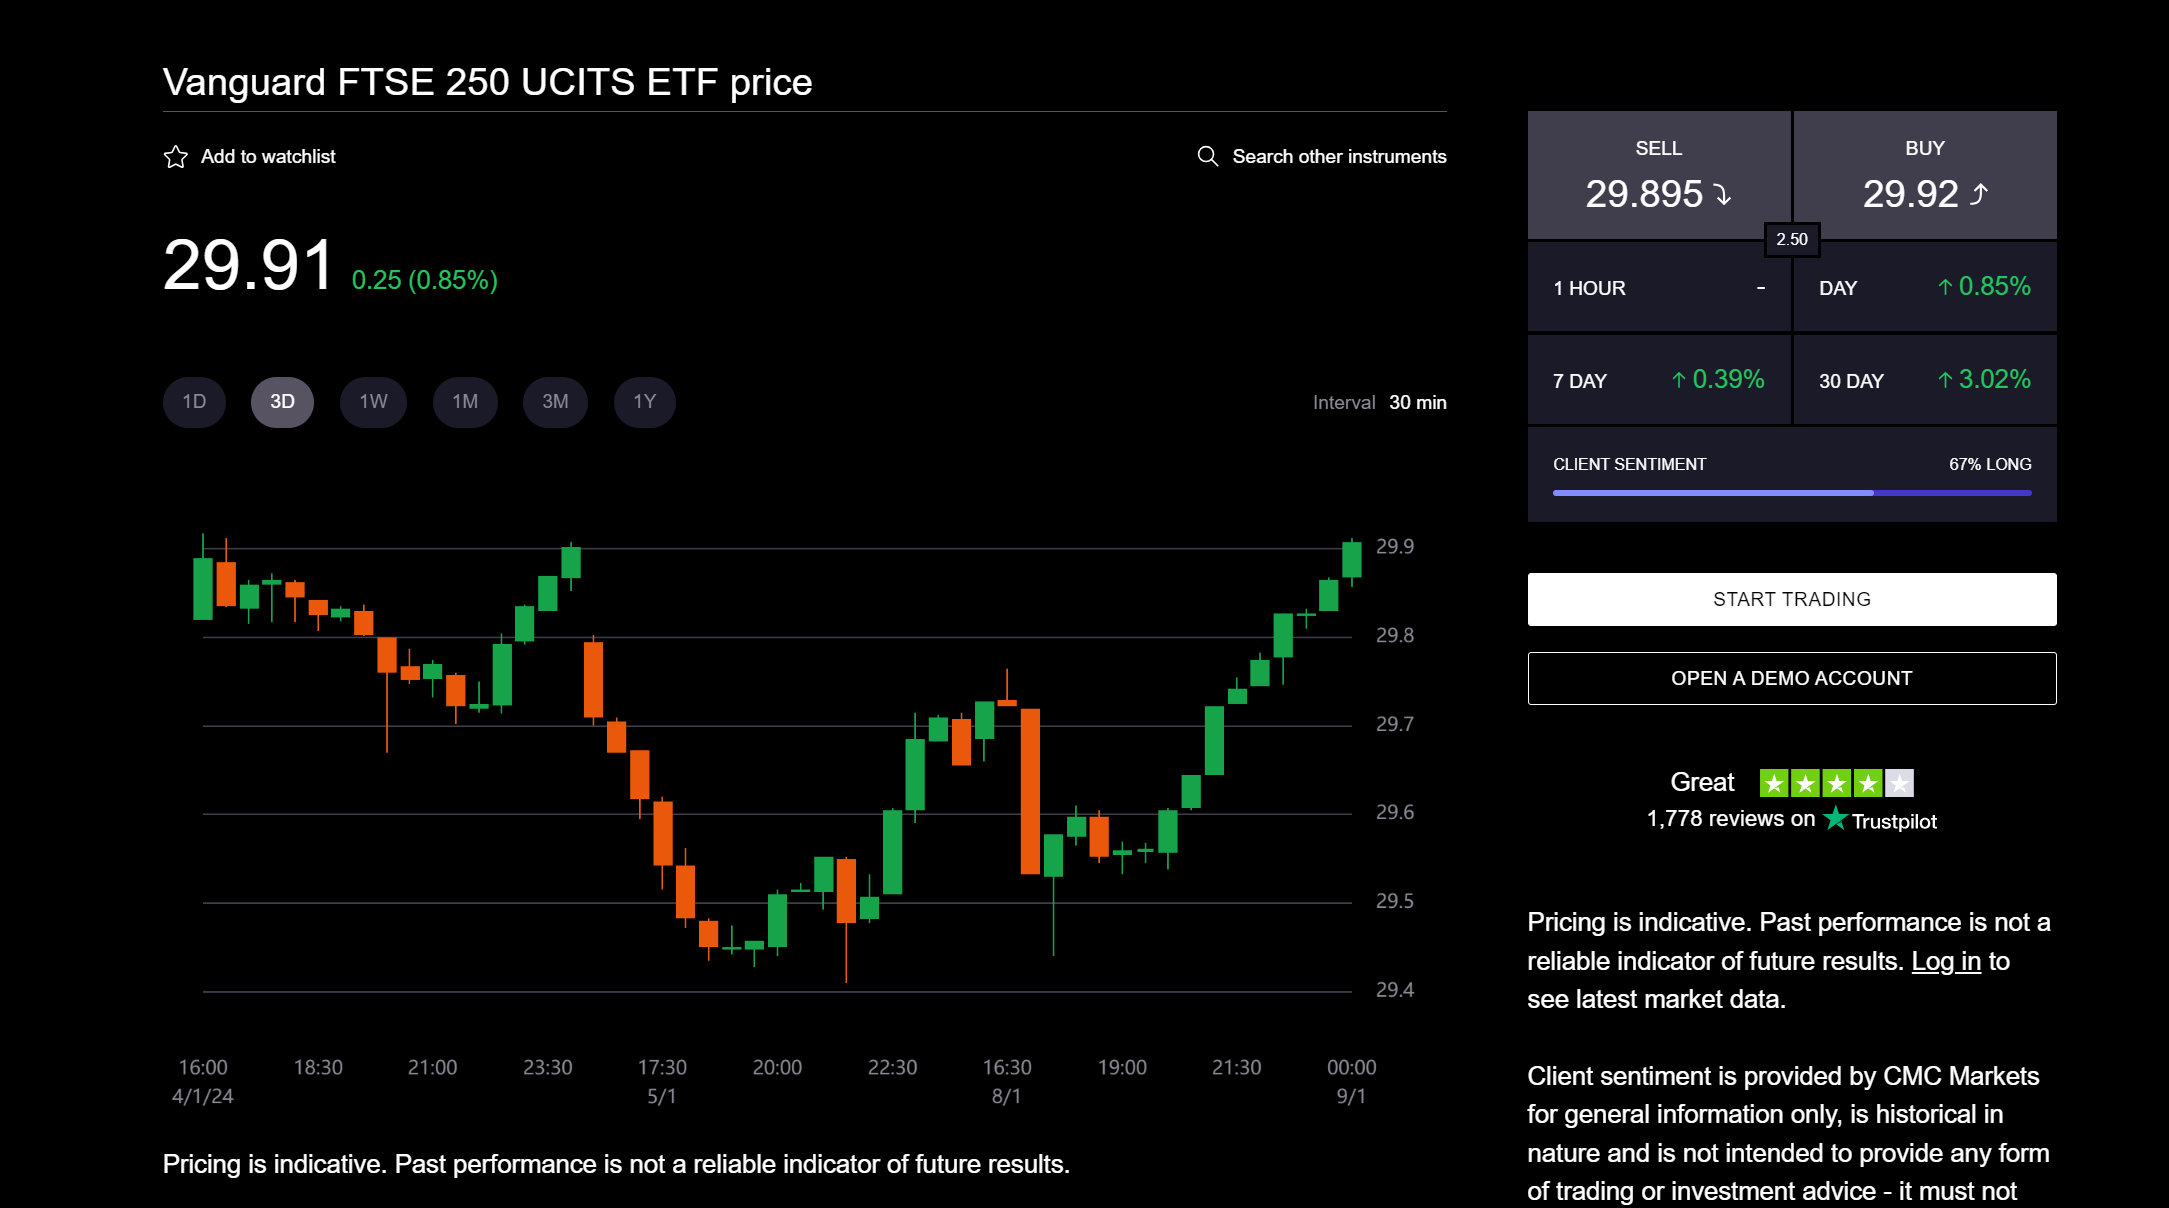Choose the 1Y range
2169x1208 pixels.
(x=645, y=402)
